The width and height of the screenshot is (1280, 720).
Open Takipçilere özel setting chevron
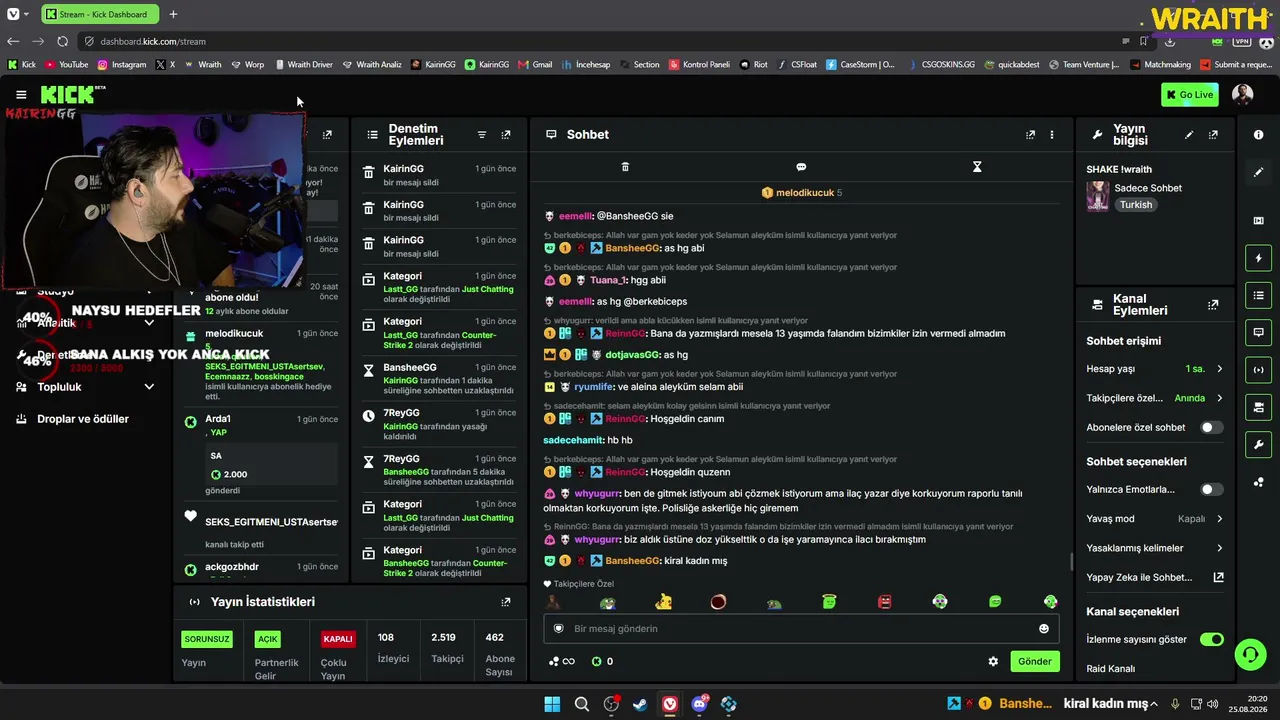1219,398
